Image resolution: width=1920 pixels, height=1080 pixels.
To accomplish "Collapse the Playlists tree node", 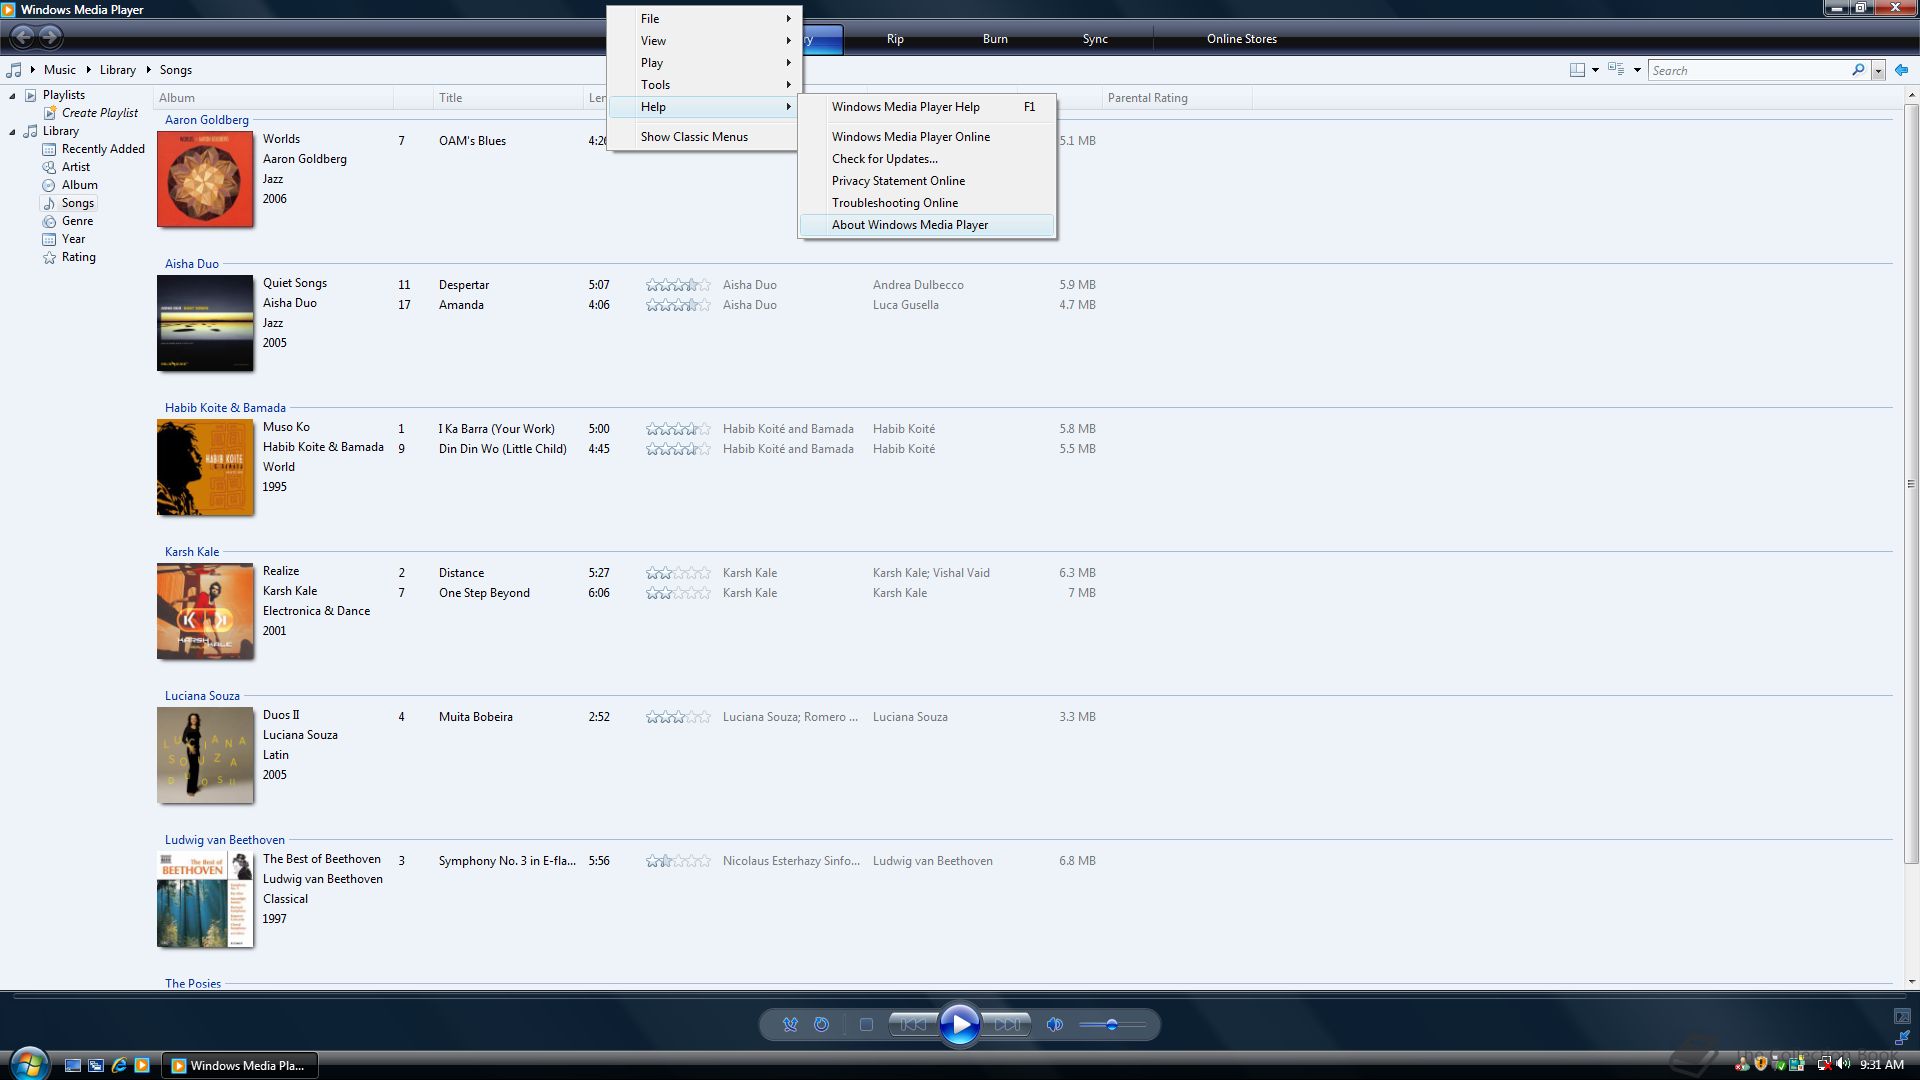I will coord(12,96).
